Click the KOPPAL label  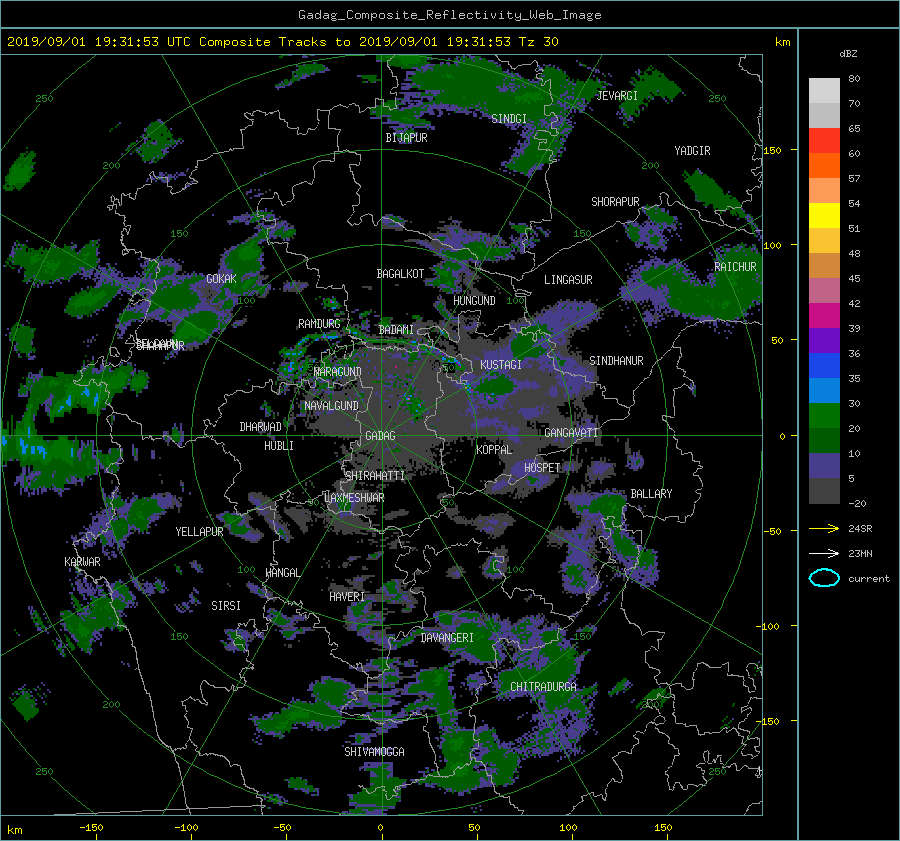pyautogui.click(x=494, y=449)
